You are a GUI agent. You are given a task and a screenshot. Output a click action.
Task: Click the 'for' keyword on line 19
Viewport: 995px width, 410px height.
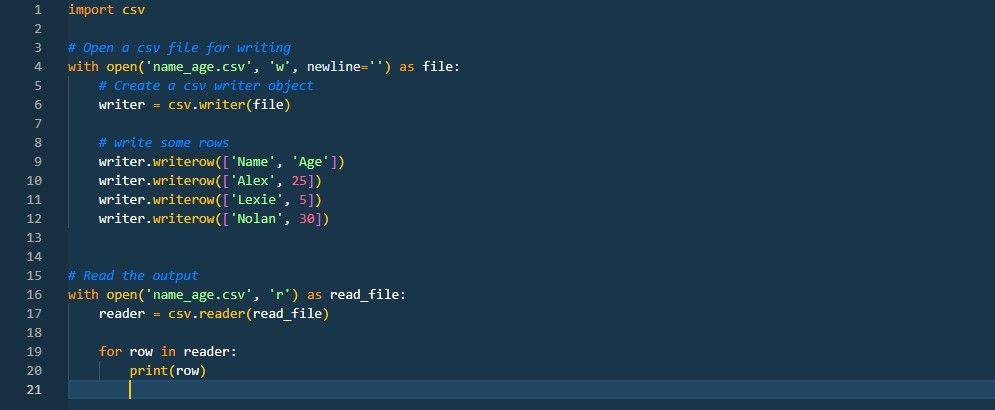tap(110, 352)
